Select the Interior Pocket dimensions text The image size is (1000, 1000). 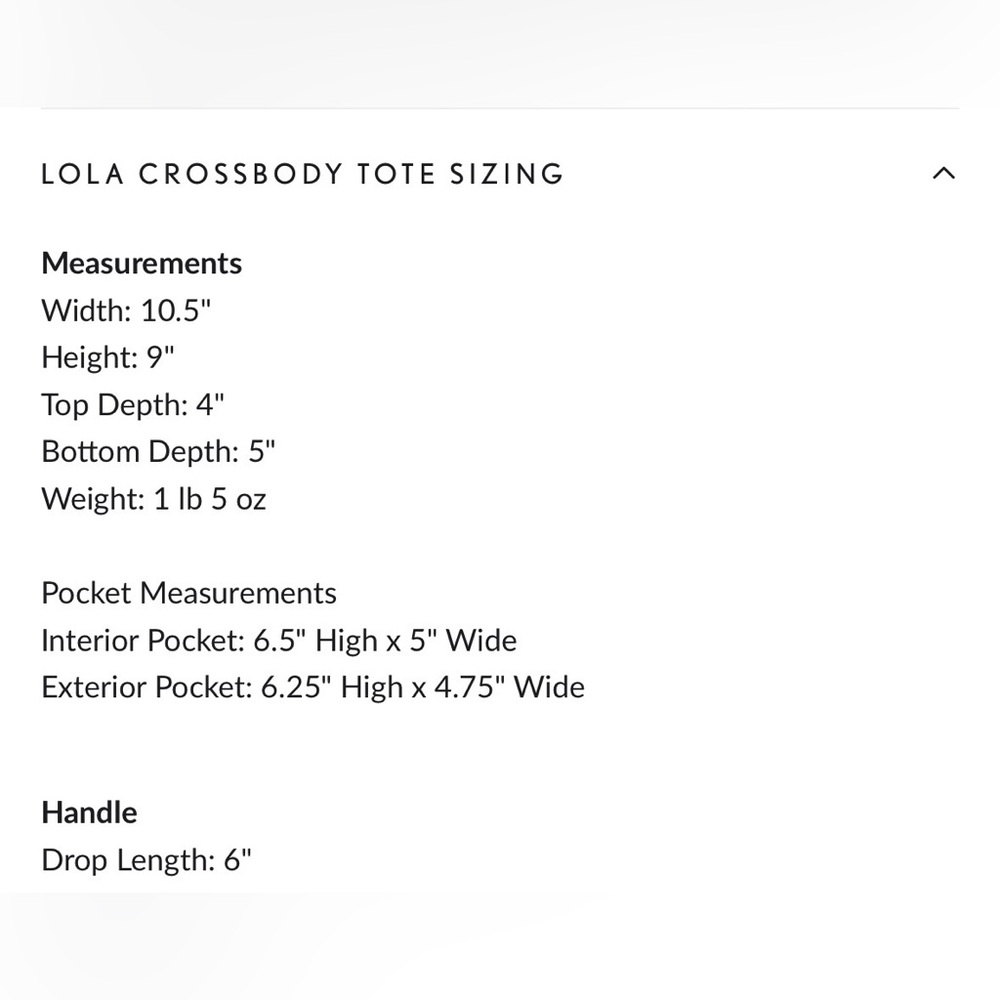278,640
